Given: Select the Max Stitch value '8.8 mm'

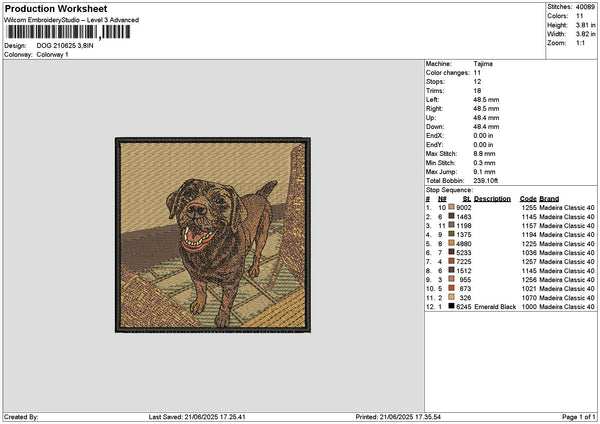Looking at the screenshot, I should pyautogui.click(x=484, y=154).
